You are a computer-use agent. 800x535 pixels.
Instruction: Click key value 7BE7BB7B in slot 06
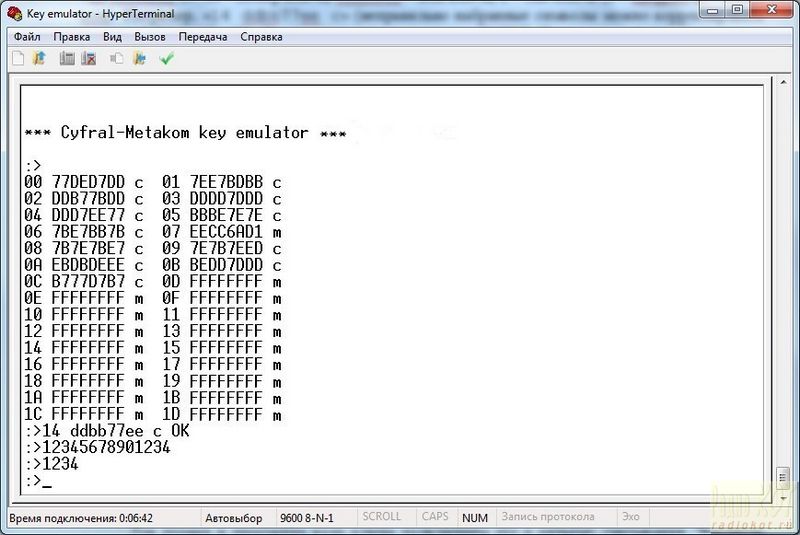click(88, 232)
